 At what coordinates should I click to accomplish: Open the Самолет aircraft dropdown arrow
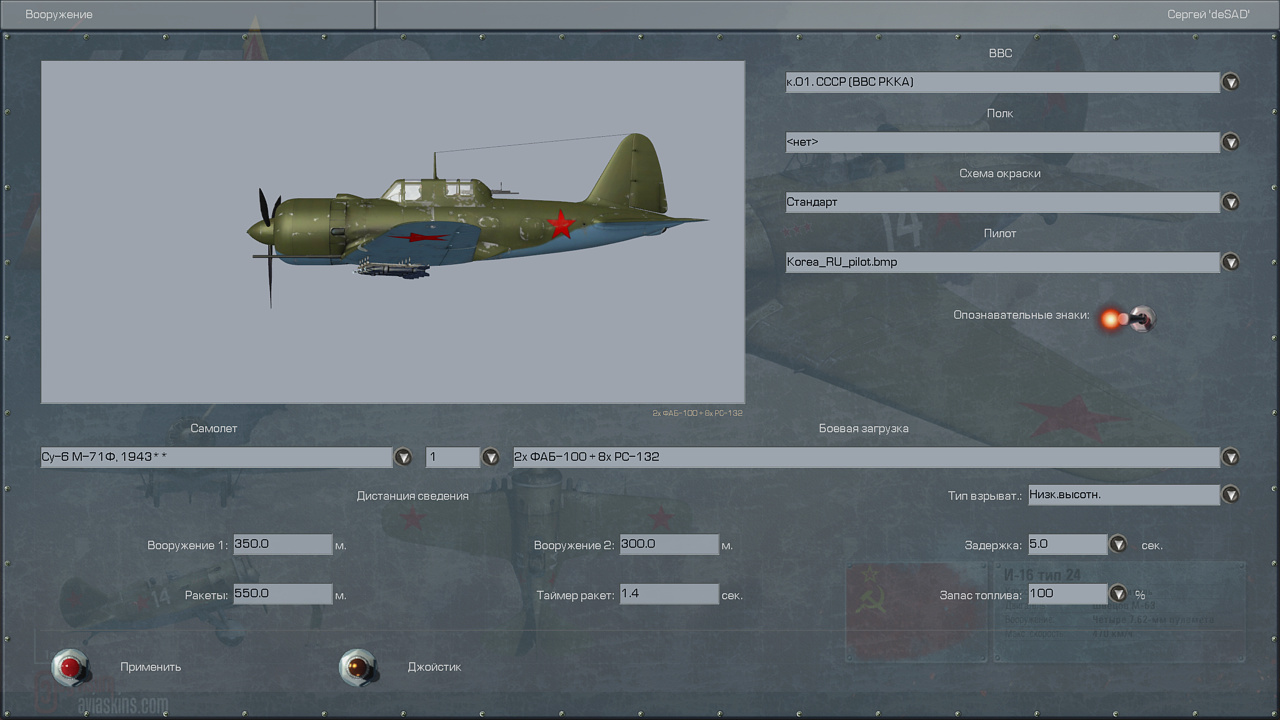click(x=403, y=457)
